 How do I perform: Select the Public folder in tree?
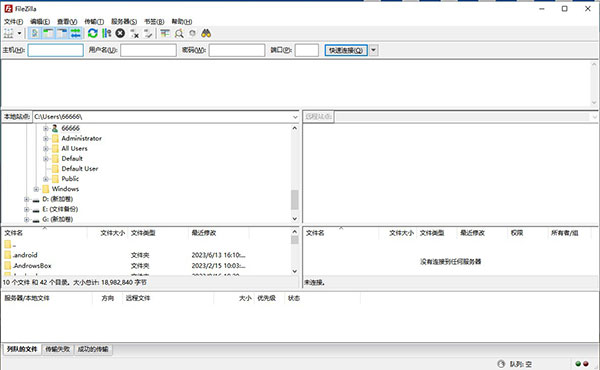point(70,179)
